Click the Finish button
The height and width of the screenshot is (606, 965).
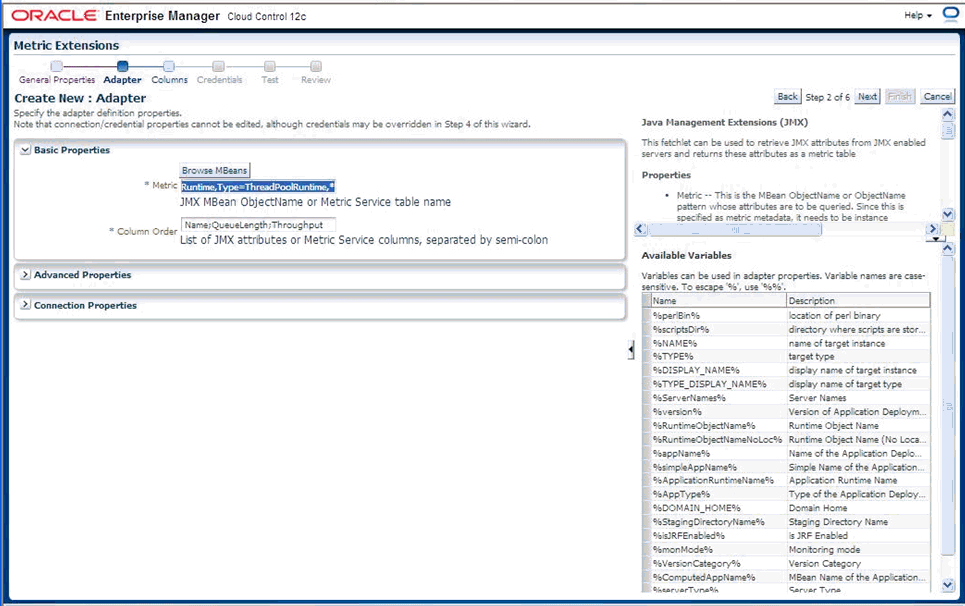(x=899, y=97)
